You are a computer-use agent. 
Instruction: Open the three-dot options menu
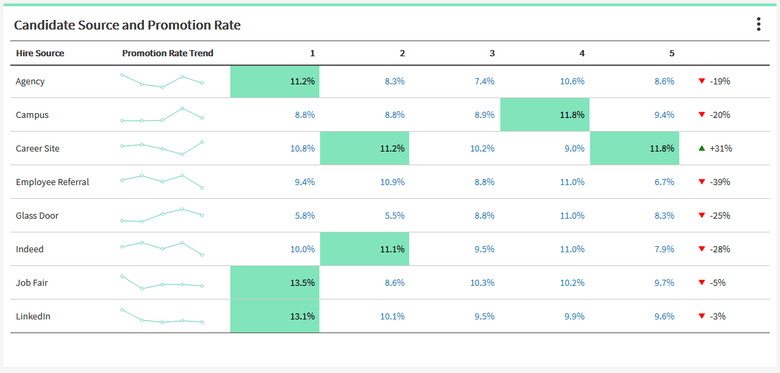tap(758, 24)
